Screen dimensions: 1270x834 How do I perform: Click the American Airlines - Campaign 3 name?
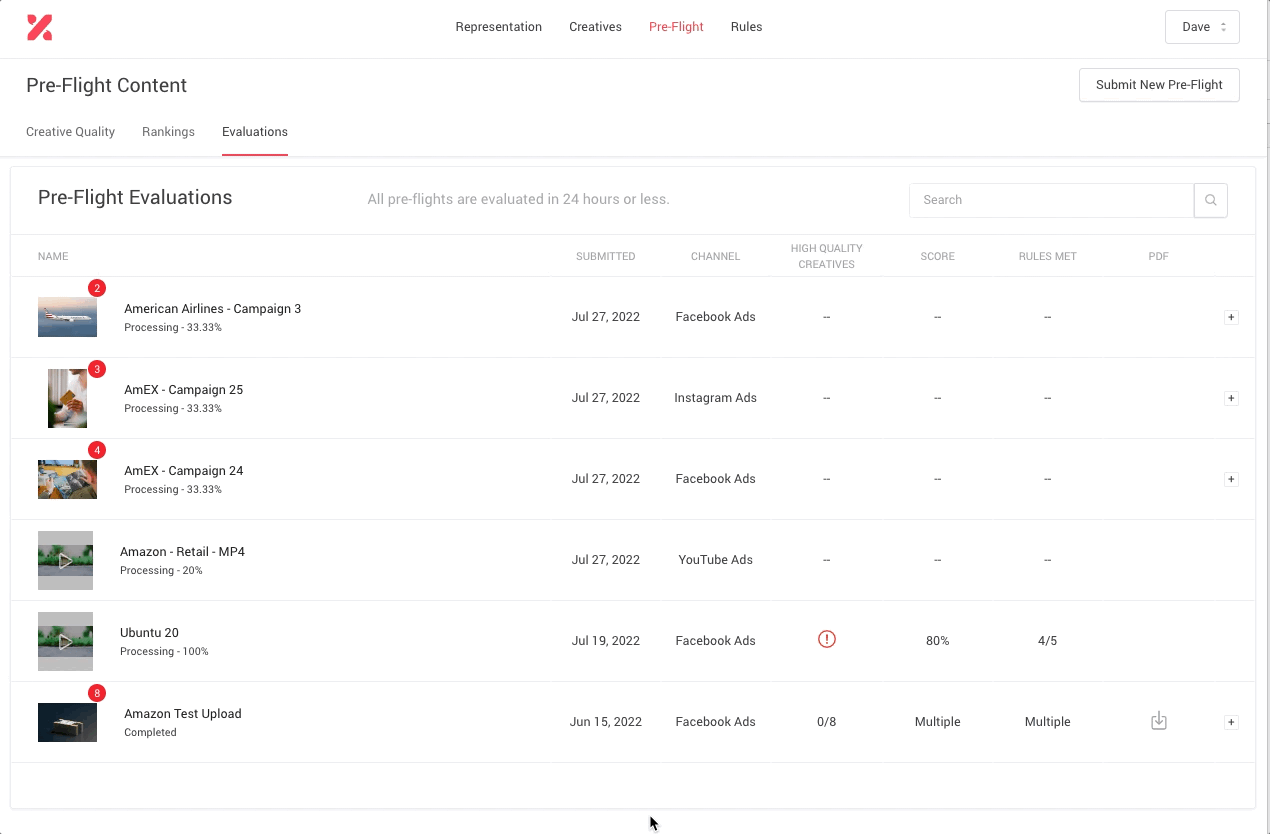click(212, 309)
